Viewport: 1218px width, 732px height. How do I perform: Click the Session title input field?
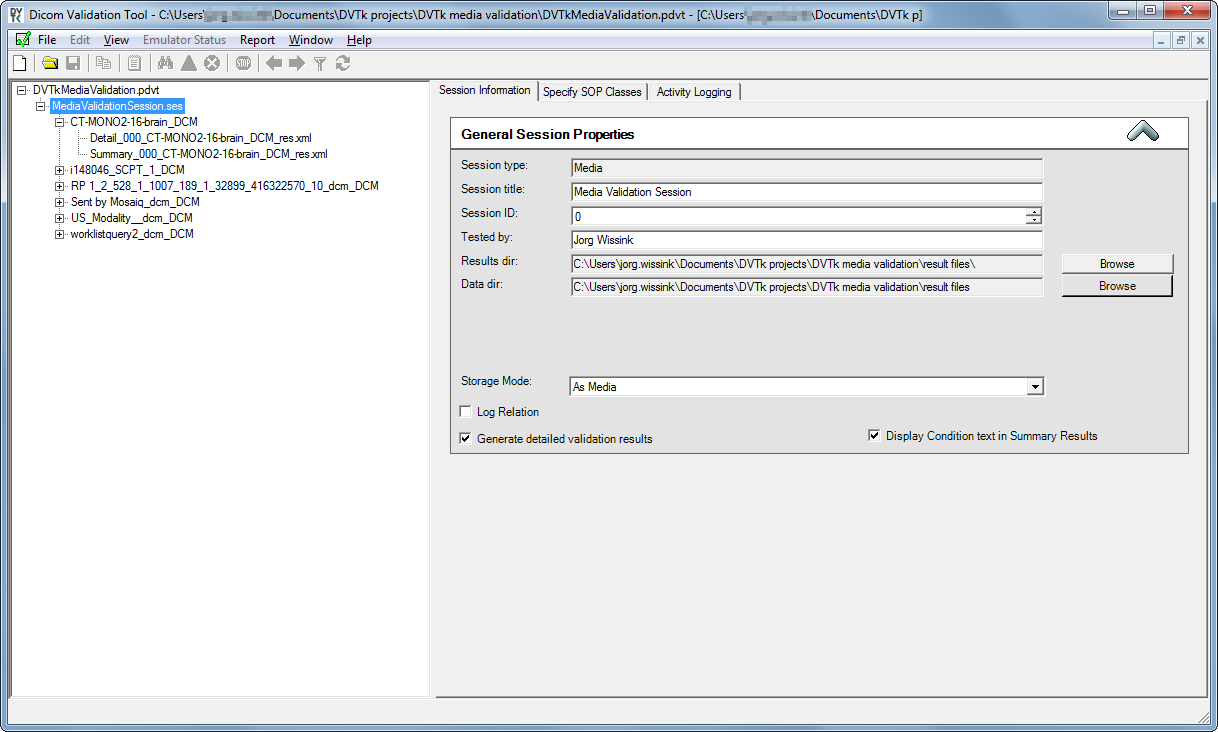coord(806,192)
